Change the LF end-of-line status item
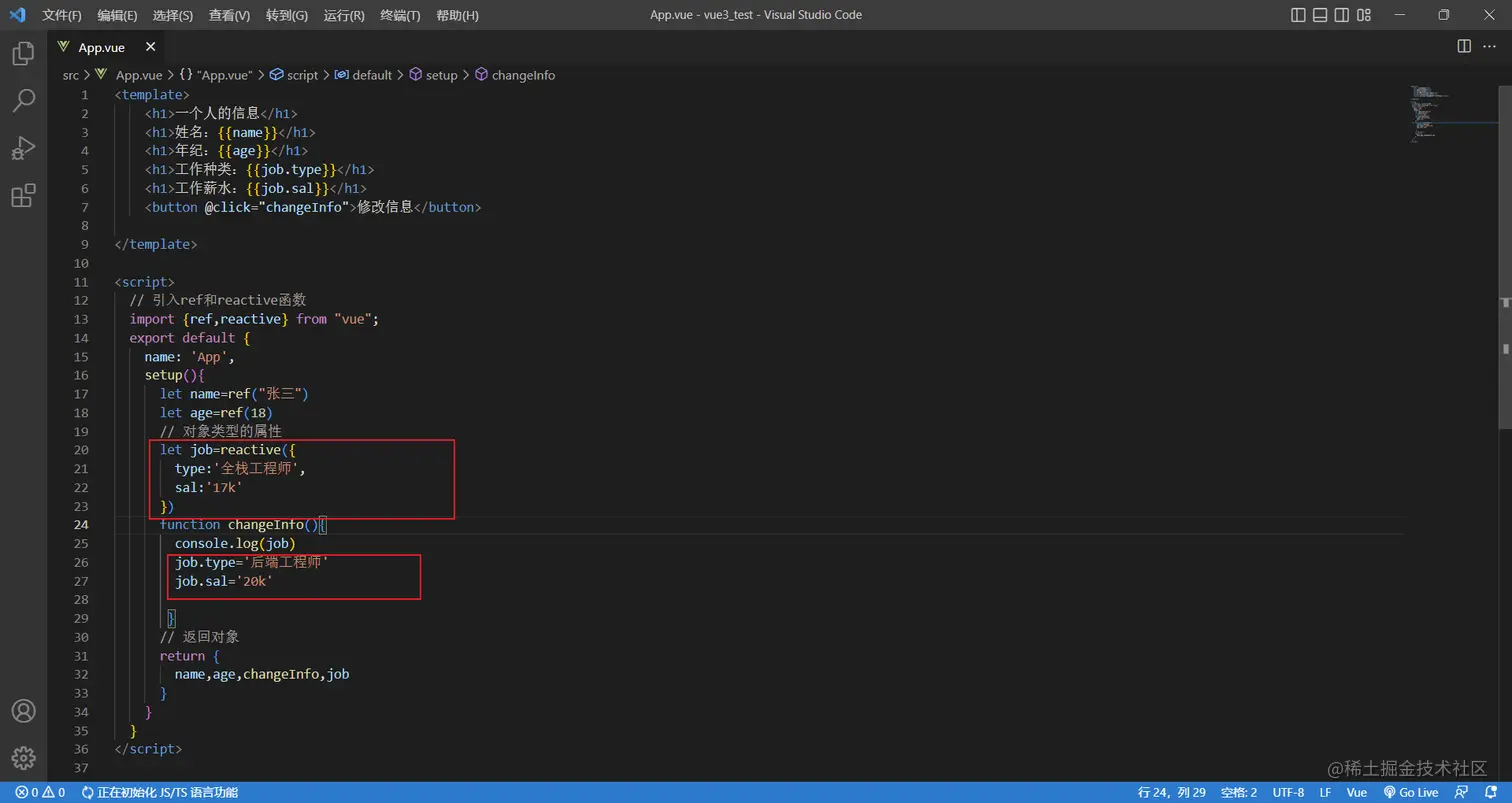This screenshot has height=803, width=1512. 1325,792
